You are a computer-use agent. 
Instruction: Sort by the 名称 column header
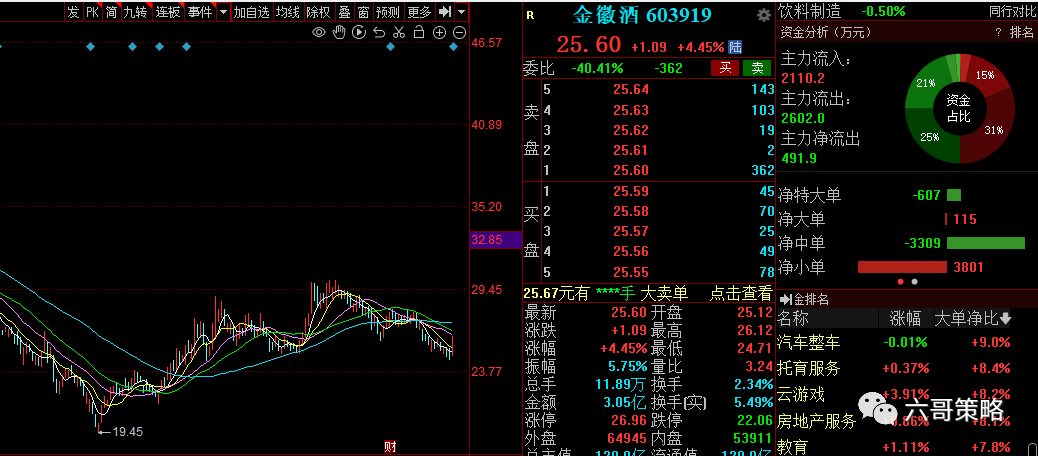(794, 319)
